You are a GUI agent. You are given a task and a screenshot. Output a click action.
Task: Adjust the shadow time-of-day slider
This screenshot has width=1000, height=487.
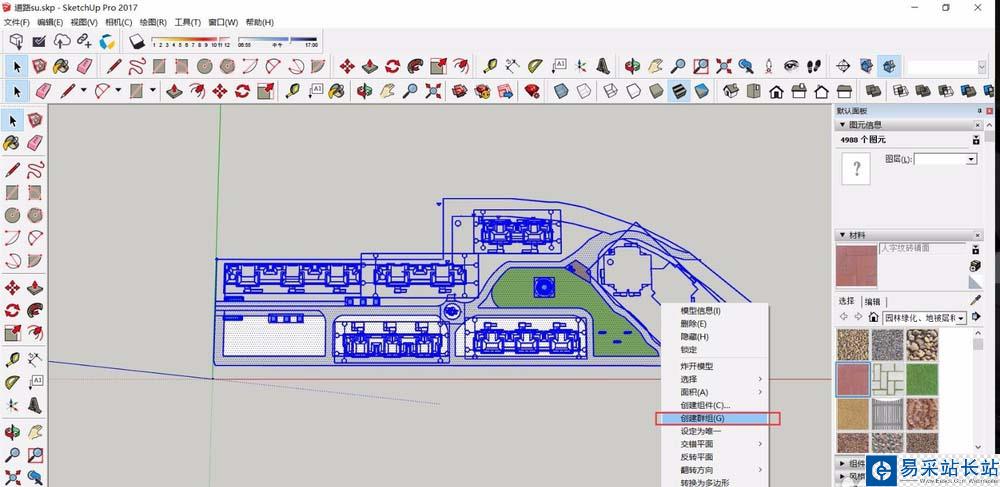coord(277,40)
